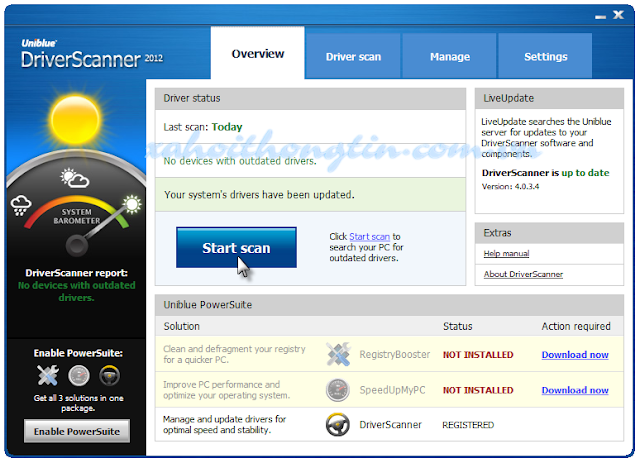Screen dimensions: 640x463
Task: Click the Action required column header
Action: click(x=576, y=326)
